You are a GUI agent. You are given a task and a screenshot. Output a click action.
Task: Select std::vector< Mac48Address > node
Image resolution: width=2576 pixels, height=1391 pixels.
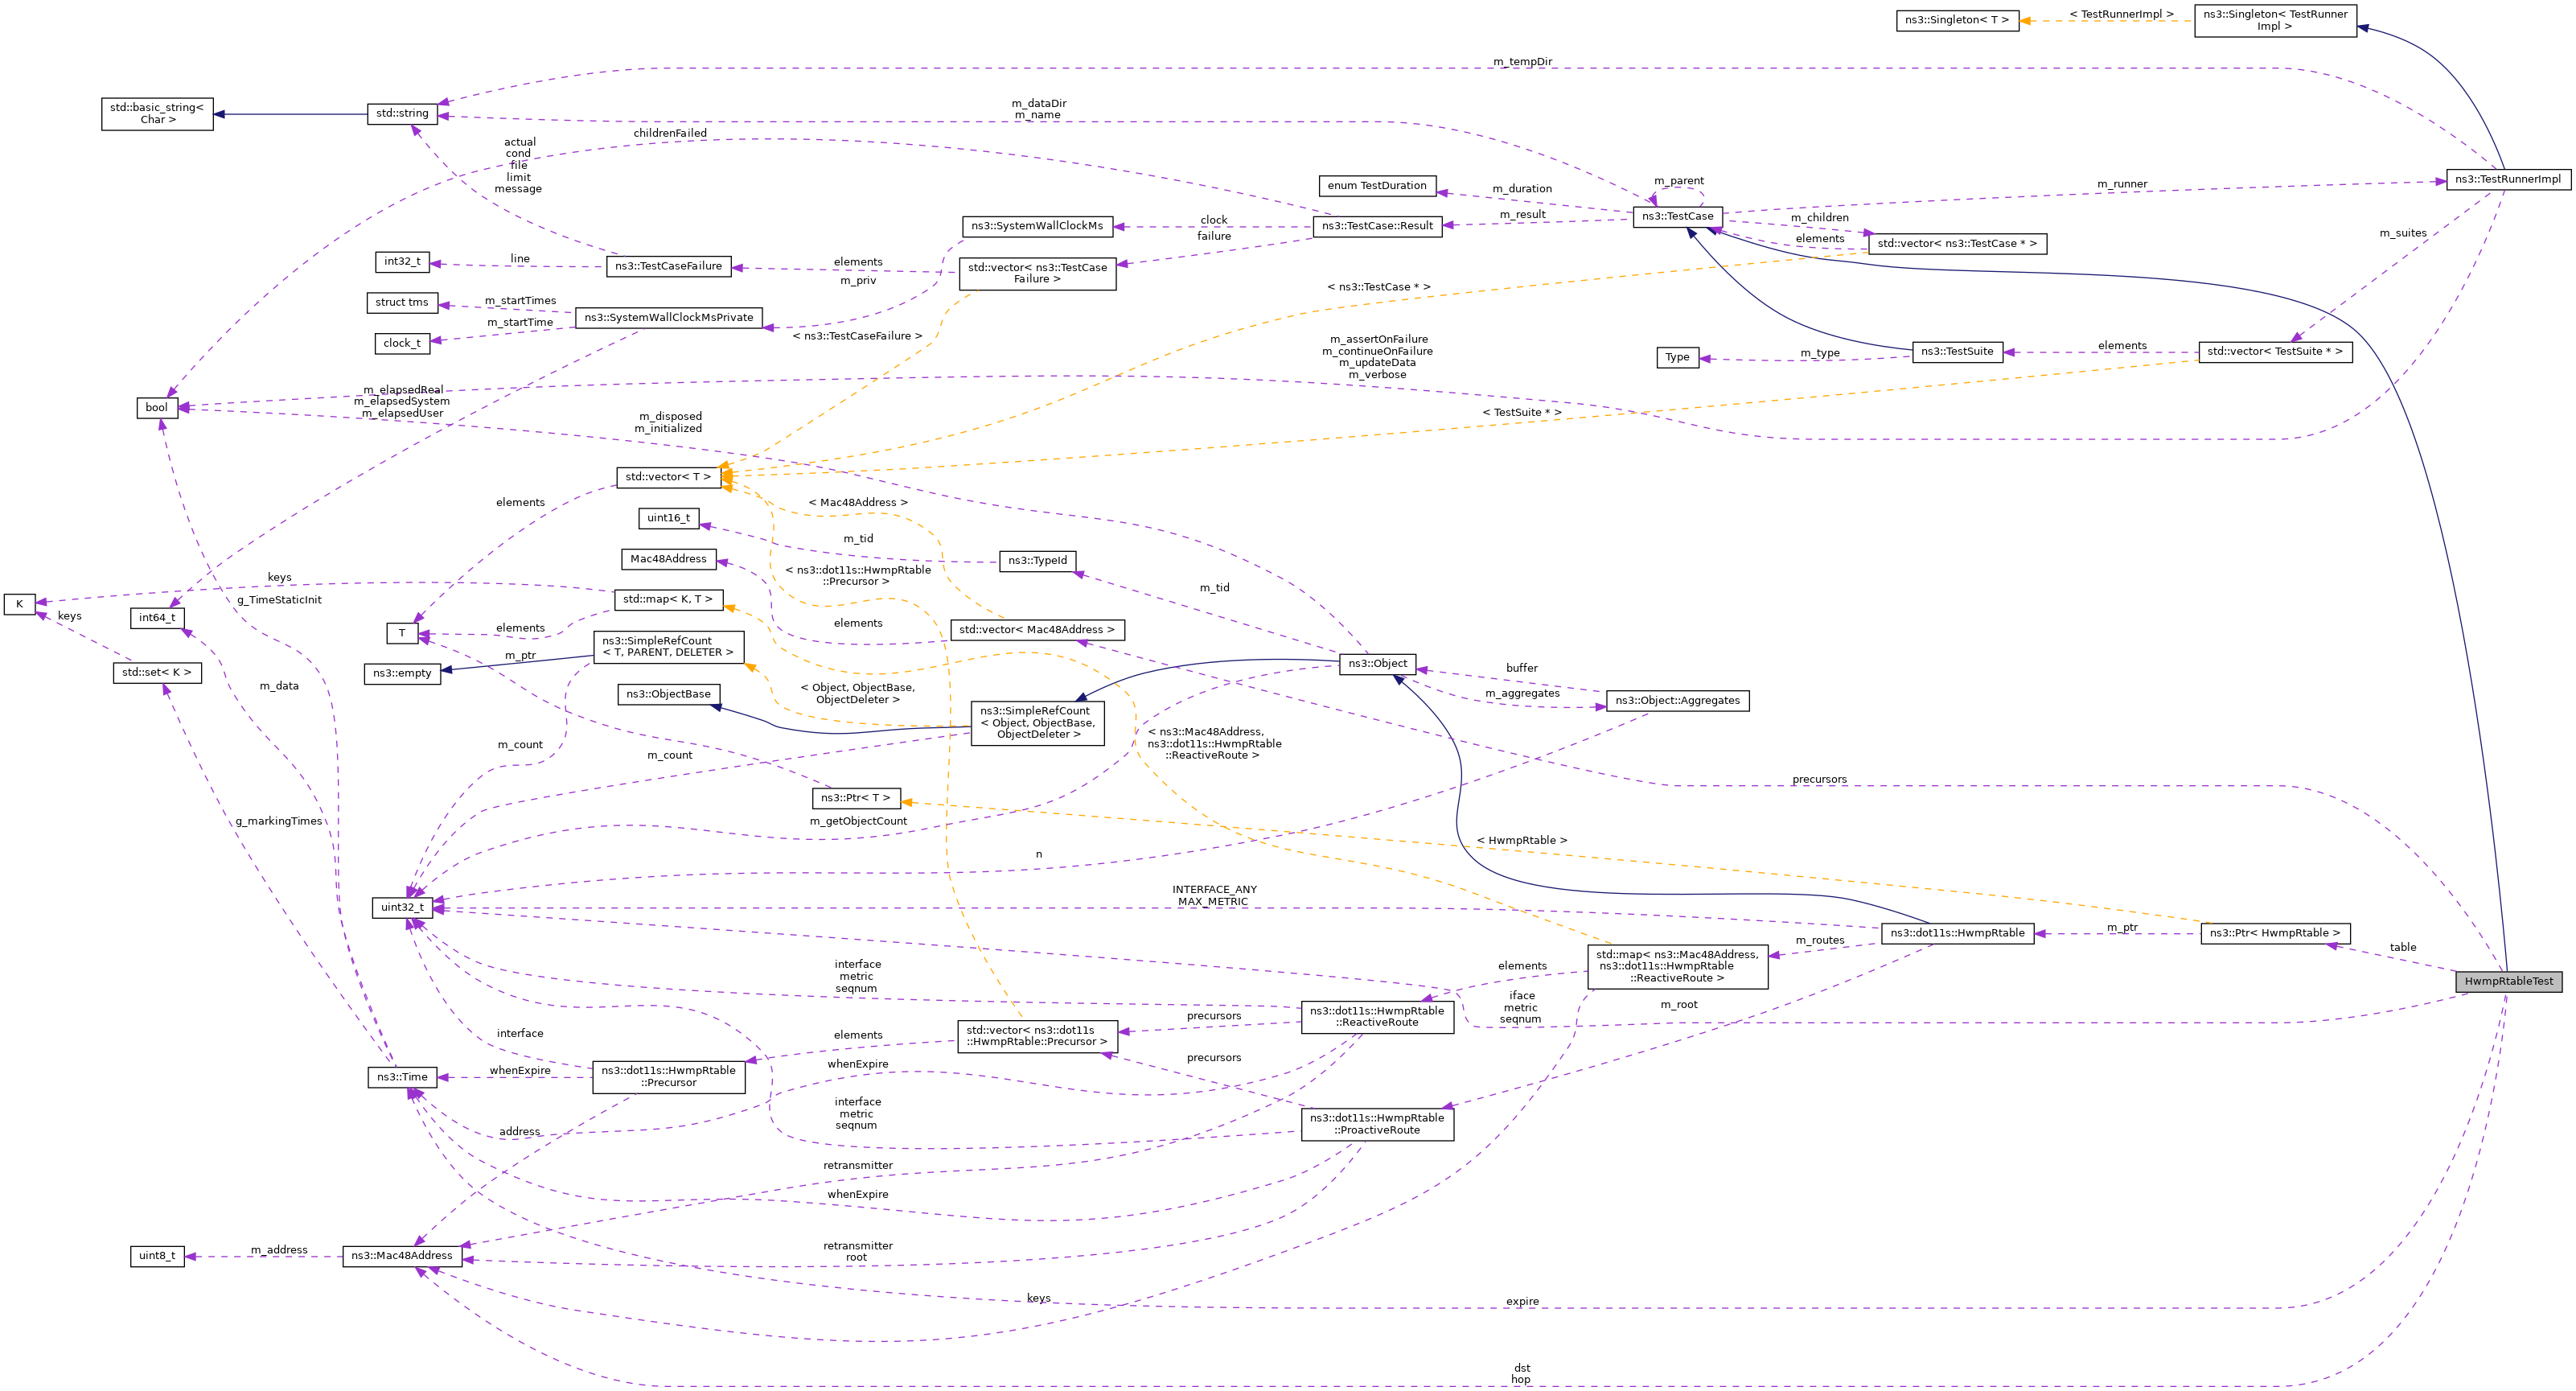click(x=1037, y=630)
